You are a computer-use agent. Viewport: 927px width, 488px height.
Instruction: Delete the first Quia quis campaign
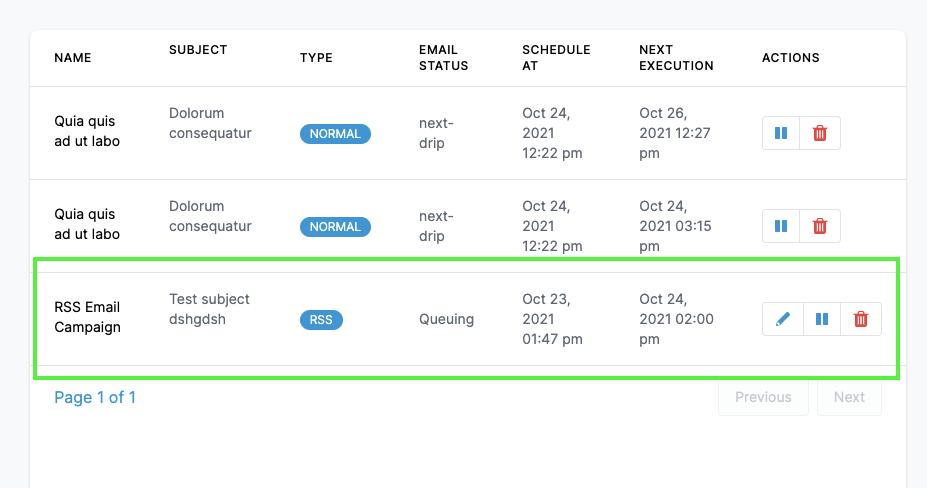[820, 133]
